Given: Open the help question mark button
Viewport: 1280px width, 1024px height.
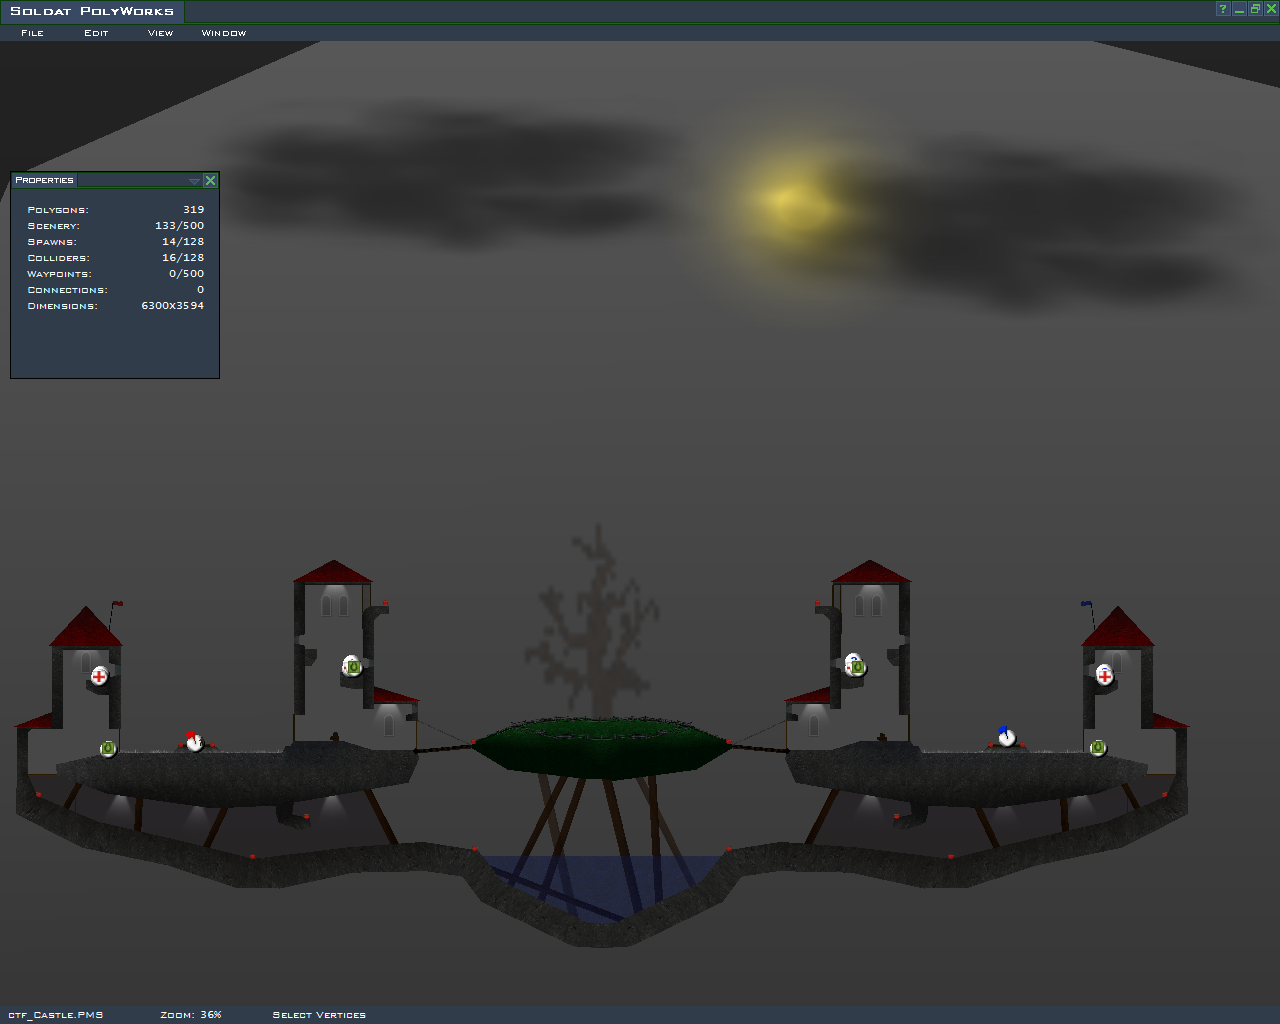Looking at the screenshot, I should pyautogui.click(x=1222, y=9).
